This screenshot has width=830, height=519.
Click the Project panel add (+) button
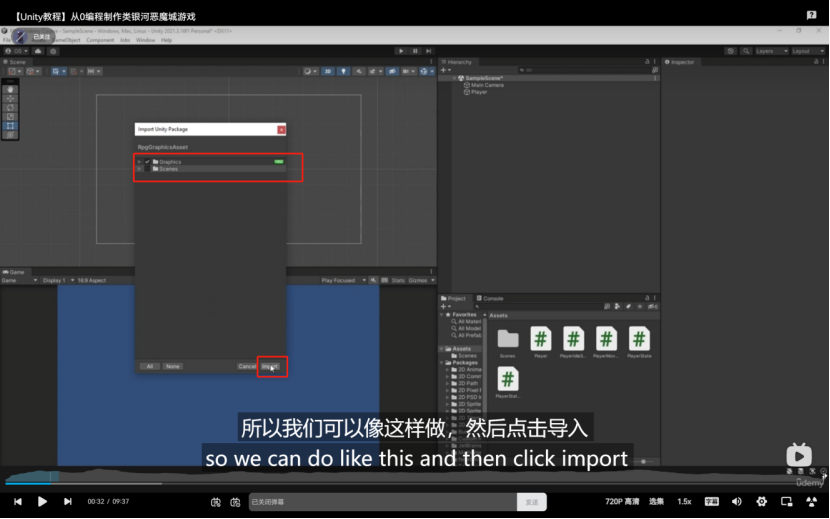[x=446, y=307]
